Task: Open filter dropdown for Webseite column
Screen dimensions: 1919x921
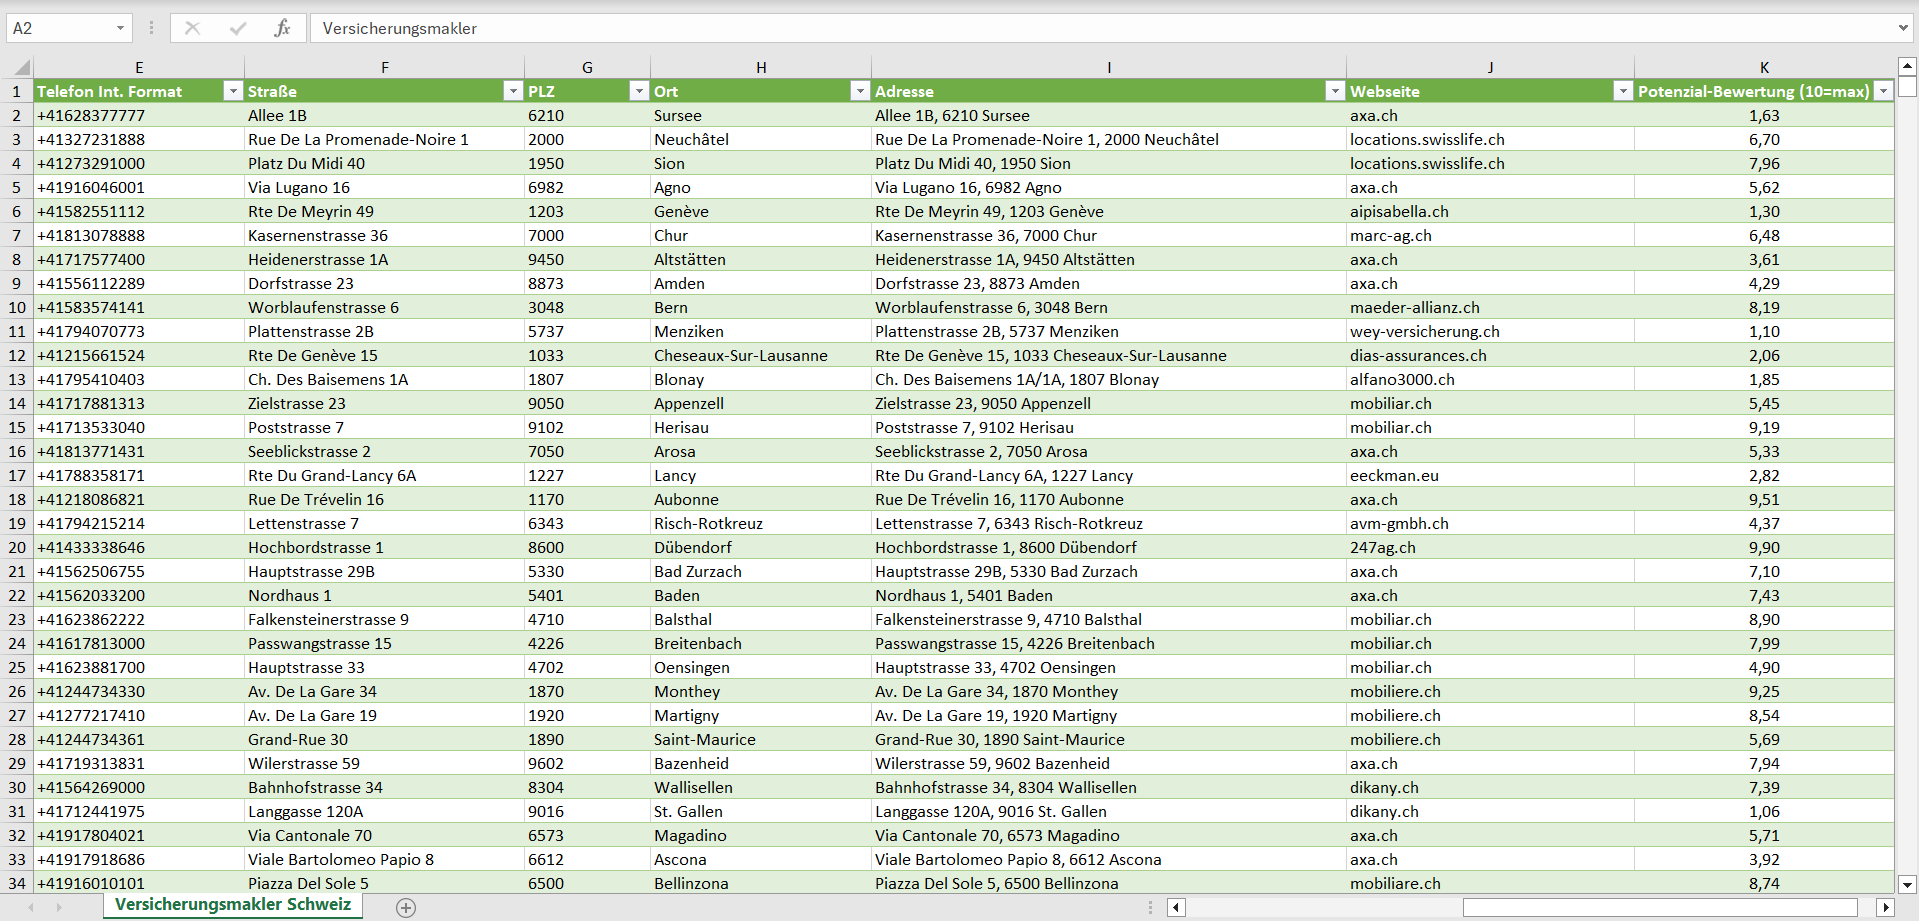Action: tap(1622, 91)
